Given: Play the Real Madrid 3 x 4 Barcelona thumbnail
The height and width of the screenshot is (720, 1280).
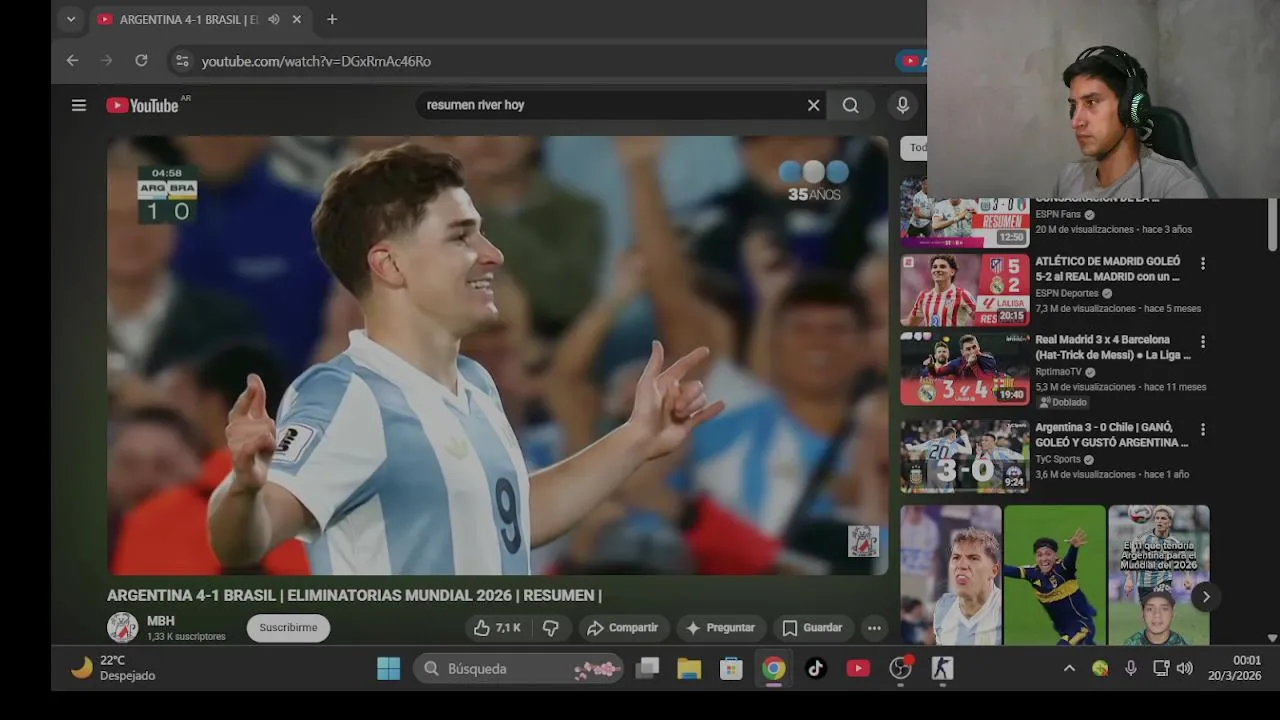Looking at the screenshot, I should tap(964, 369).
